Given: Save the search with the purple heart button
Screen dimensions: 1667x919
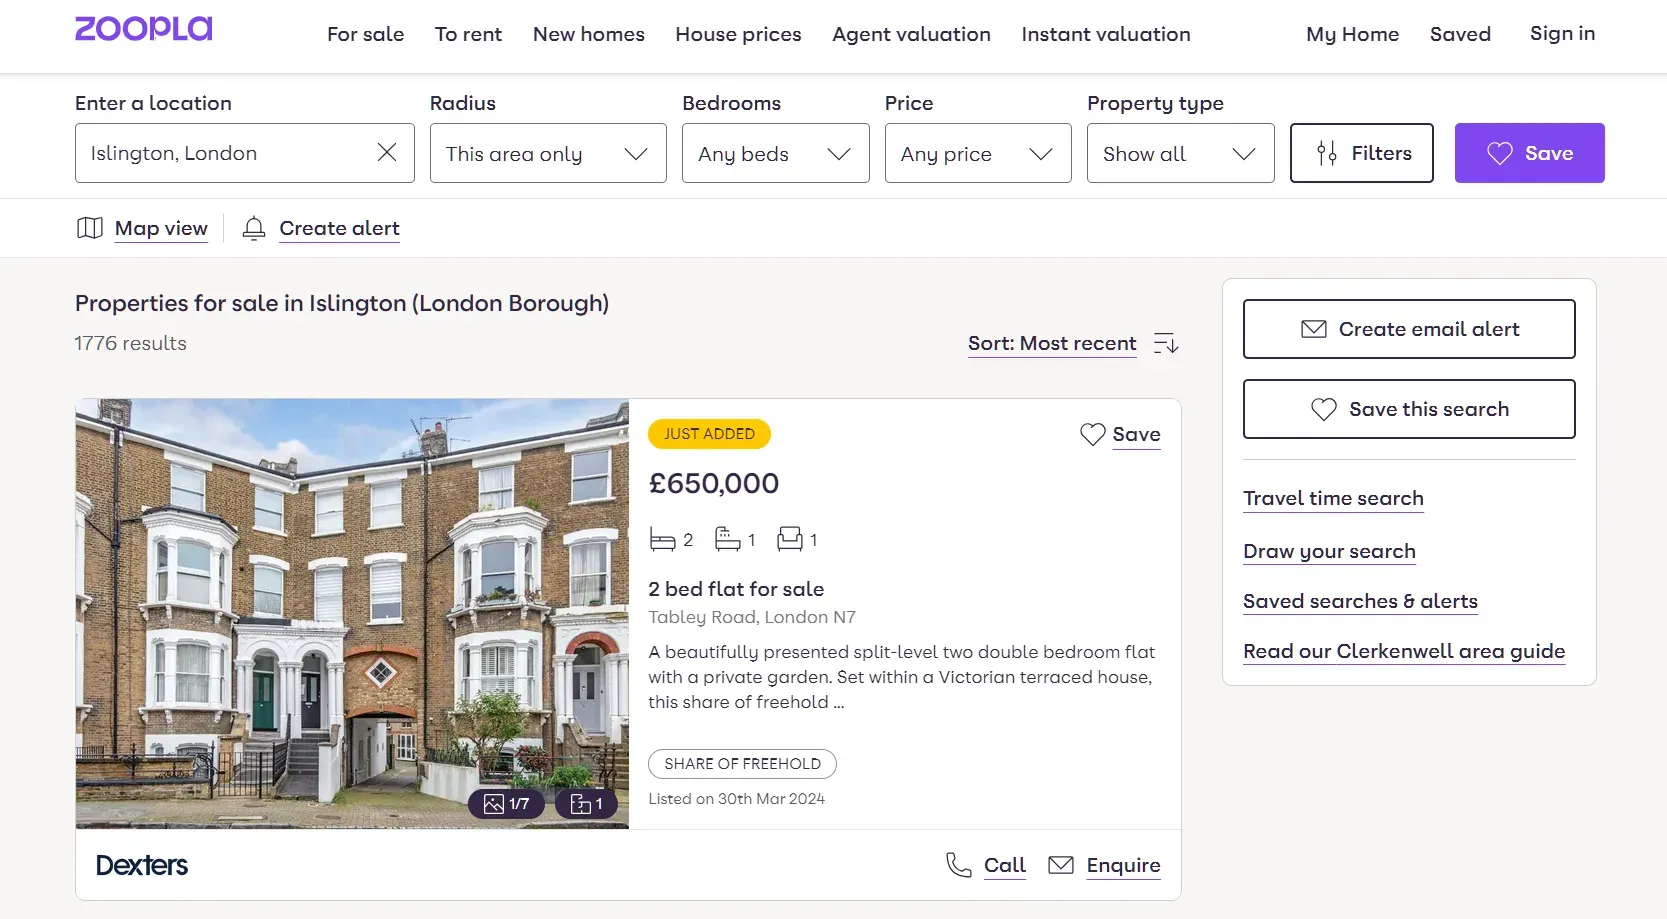Looking at the screenshot, I should pos(1530,153).
